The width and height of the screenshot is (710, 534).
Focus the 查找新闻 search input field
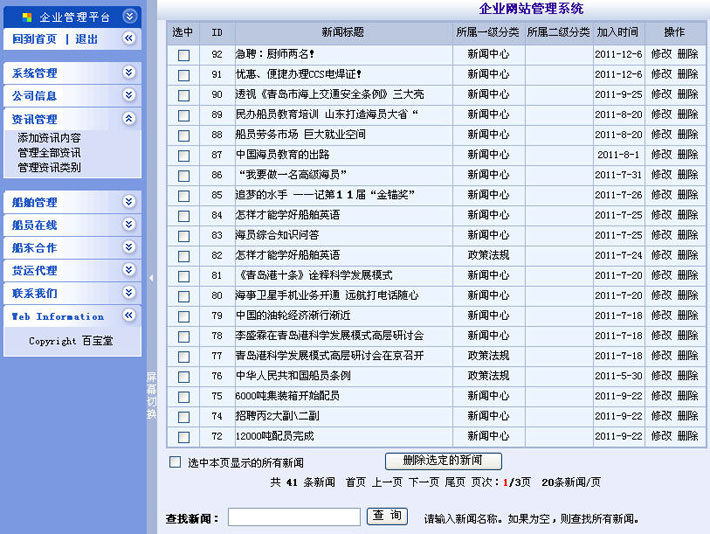click(x=294, y=517)
